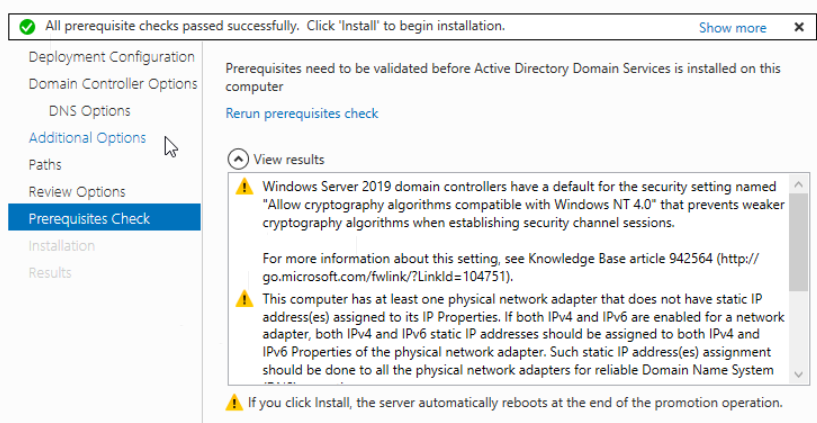This screenshot has width=817, height=423.
Task: Click the Windows Server 2019 warning text
Action: [x=520, y=203]
